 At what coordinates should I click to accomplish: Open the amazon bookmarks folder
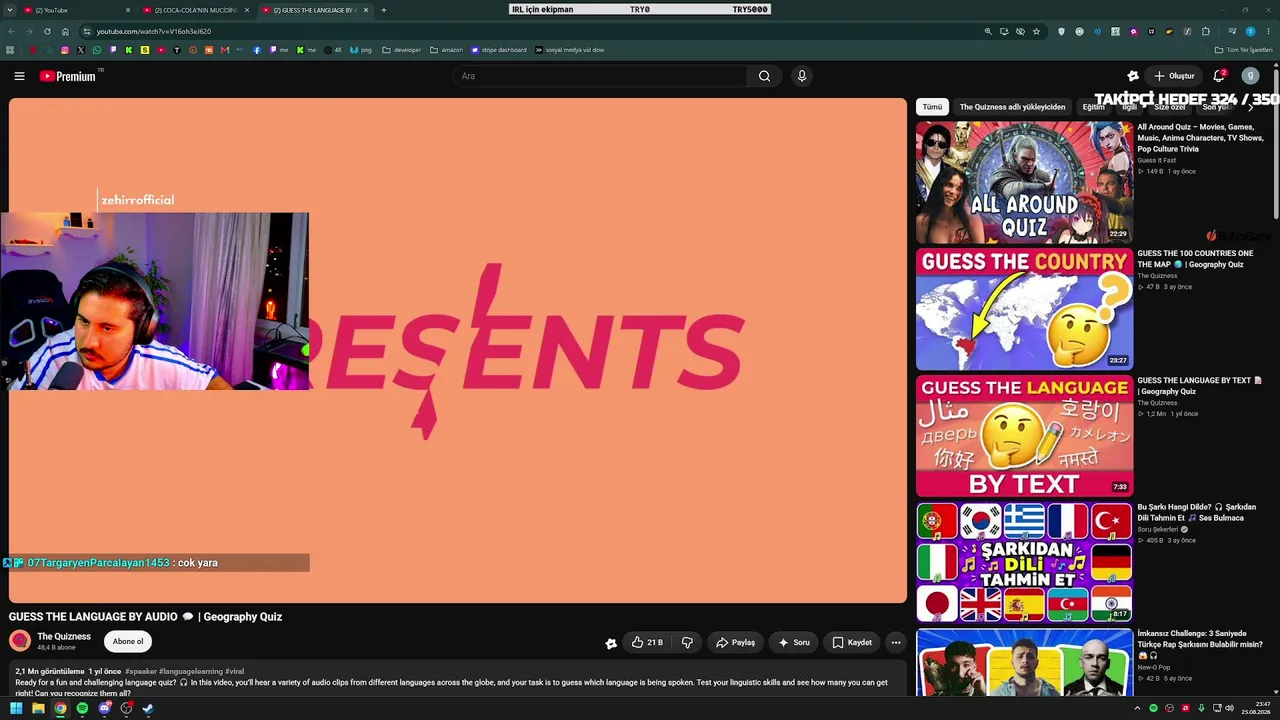(446, 50)
